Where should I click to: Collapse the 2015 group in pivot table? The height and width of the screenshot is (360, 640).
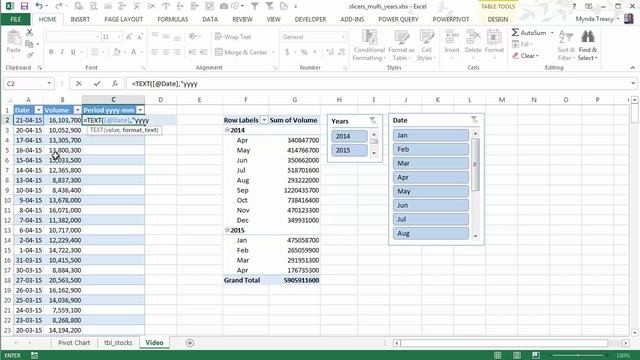pyautogui.click(x=227, y=230)
